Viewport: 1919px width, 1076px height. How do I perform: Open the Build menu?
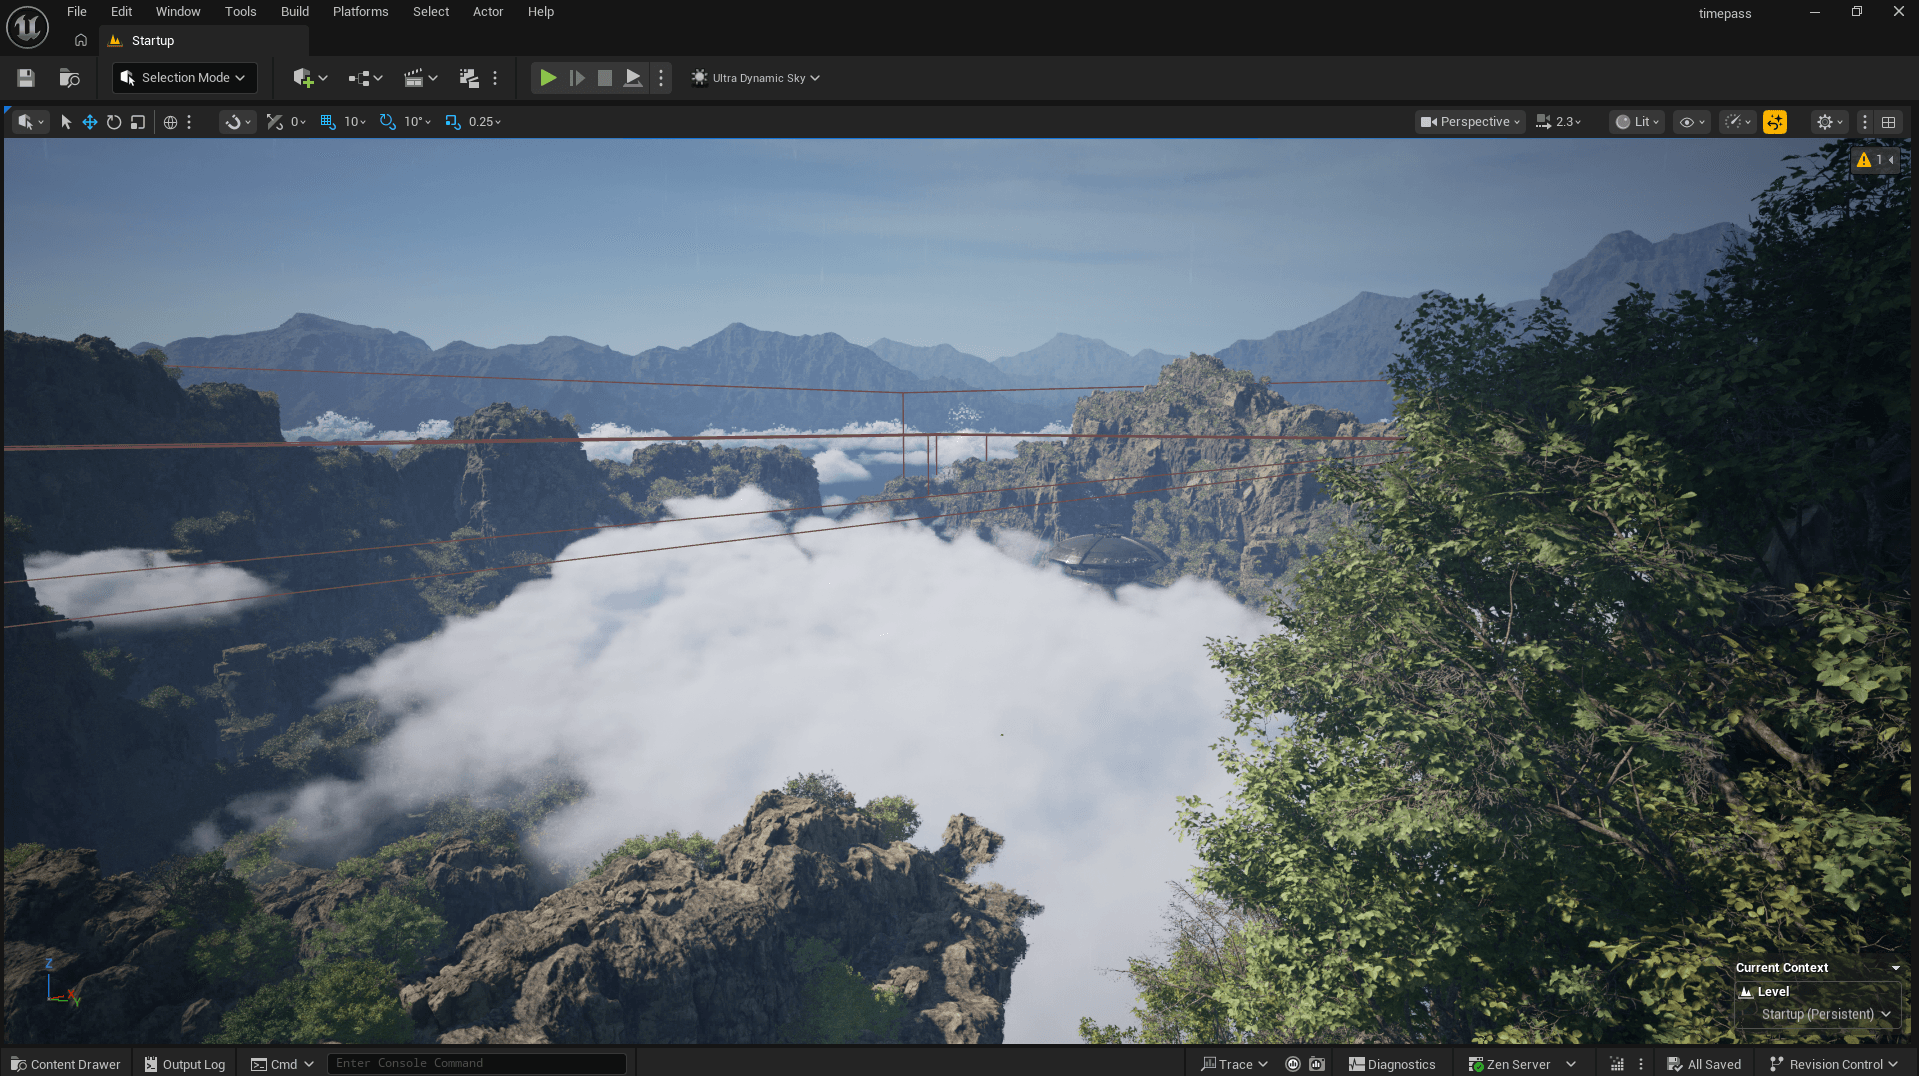pos(294,12)
